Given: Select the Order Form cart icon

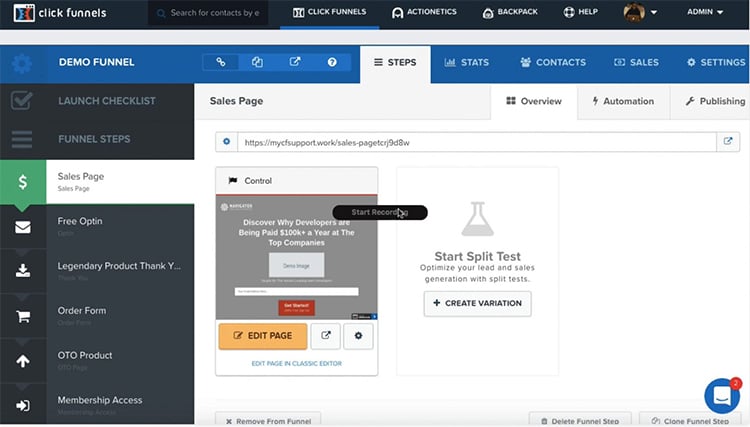Looking at the screenshot, I should 22,316.
